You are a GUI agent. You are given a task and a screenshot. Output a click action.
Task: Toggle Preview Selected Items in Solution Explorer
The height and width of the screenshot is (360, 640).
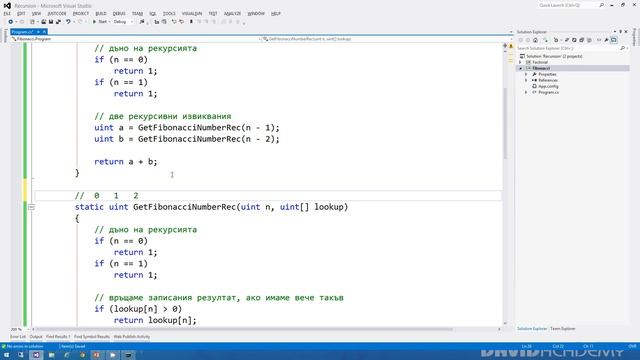click(x=614, y=40)
